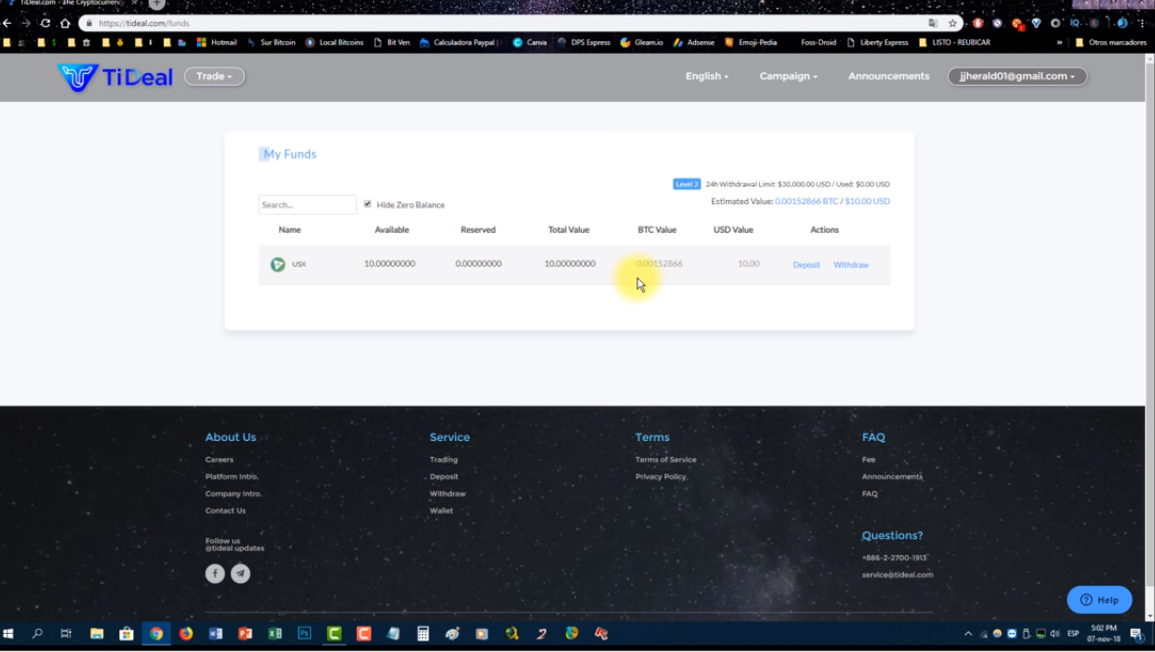Viewport: 1155px width, 652px height.
Task: Click the Level 2 badge
Action: (x=687, y=184)
